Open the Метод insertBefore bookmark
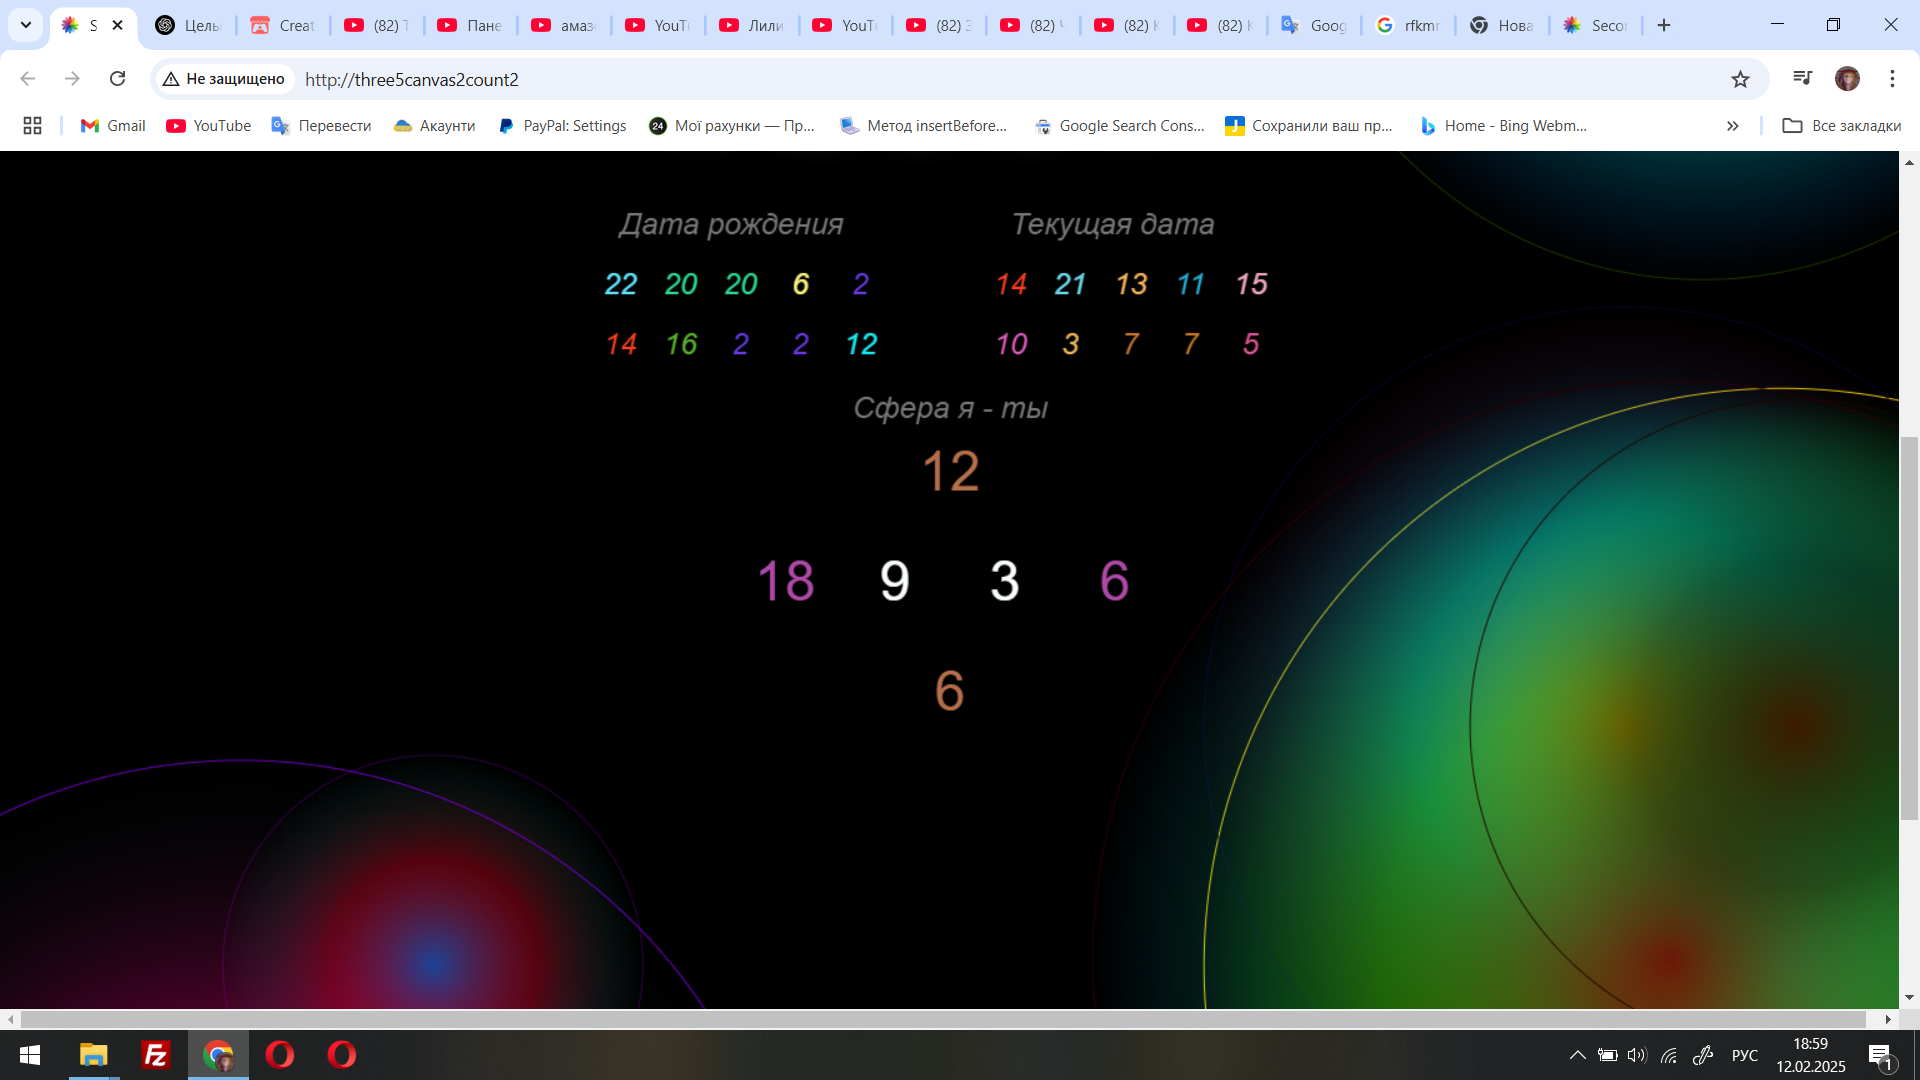This screenshot has width=1920, height=1080. [x=923, y=126]
